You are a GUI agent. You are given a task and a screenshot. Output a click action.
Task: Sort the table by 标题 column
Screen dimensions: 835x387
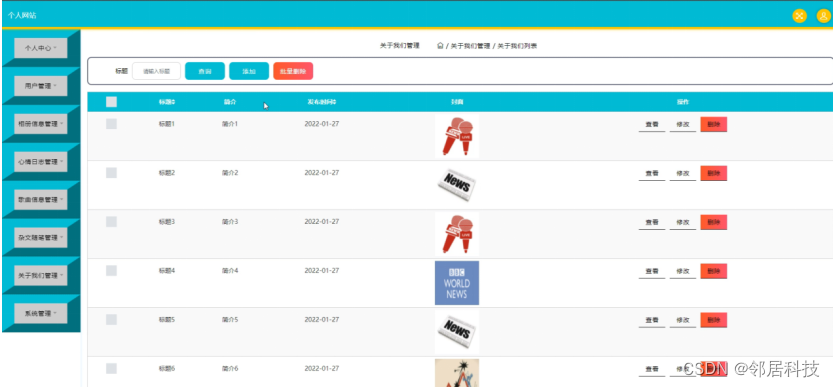(167, 102)
